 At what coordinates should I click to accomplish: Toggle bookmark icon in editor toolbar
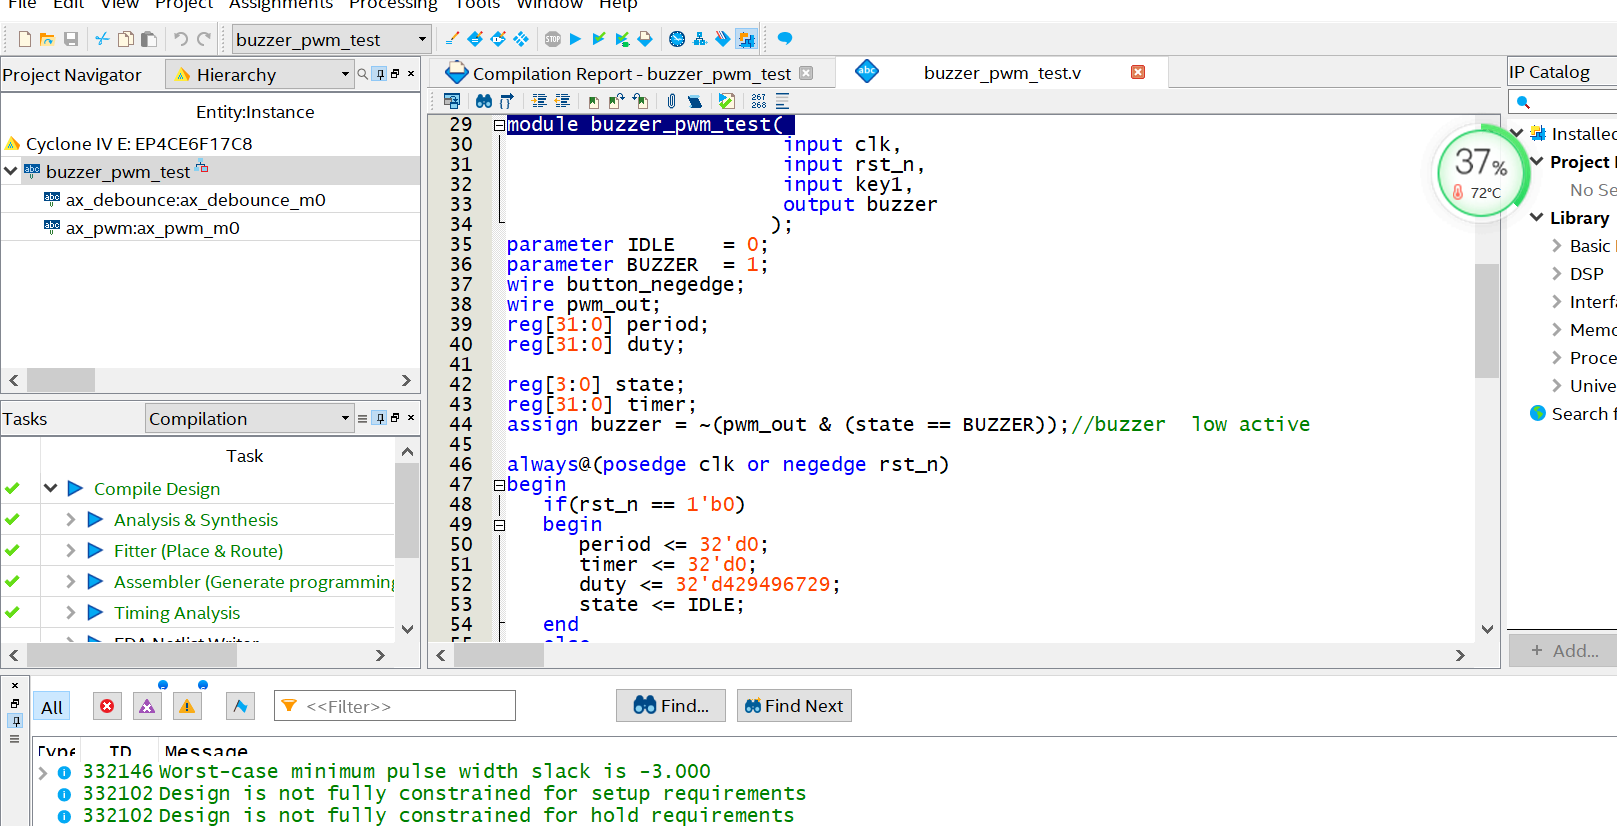(x=594, y=101)
